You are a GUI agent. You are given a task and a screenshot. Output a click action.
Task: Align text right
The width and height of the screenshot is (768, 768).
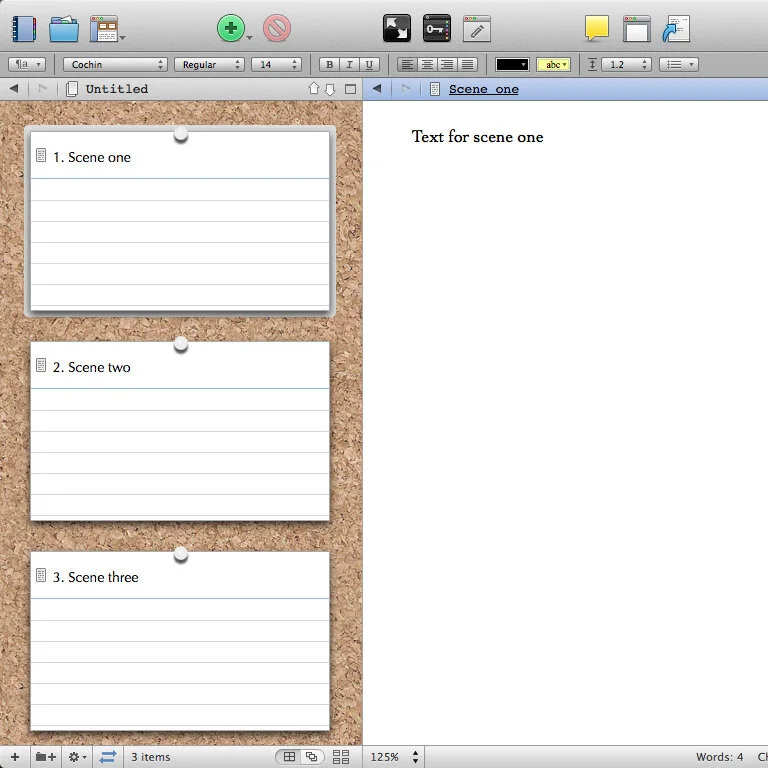(x=447, y=64)
